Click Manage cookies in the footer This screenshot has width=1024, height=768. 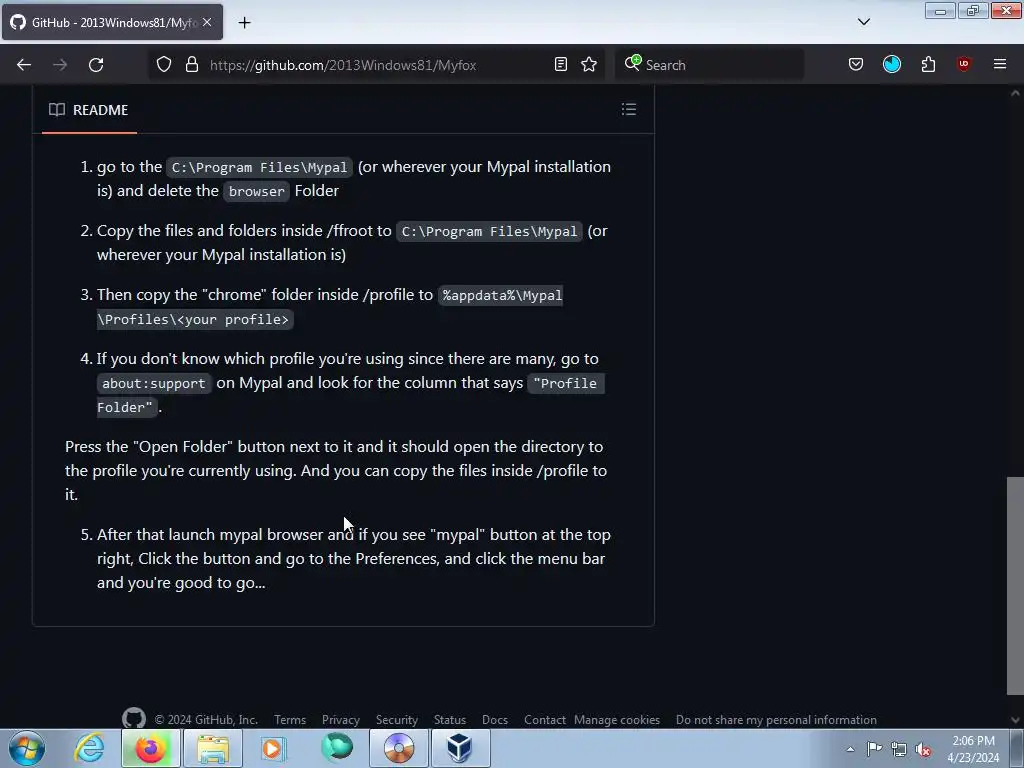tap(616, 720)
